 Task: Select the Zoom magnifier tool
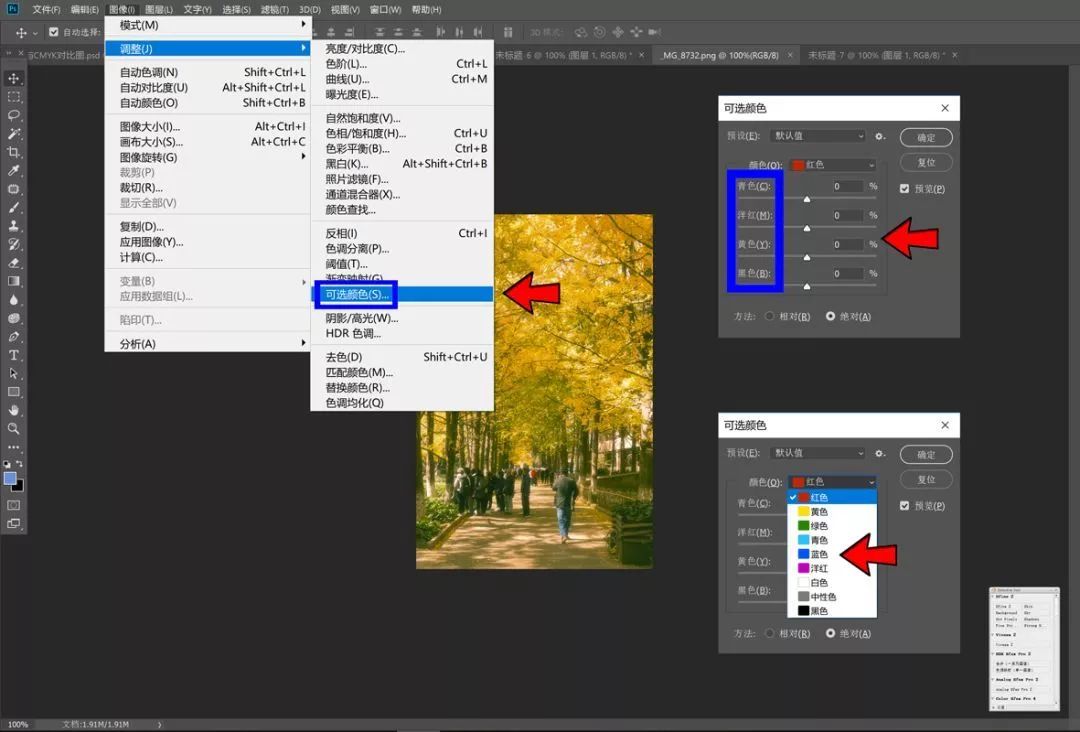click(14, 429)
